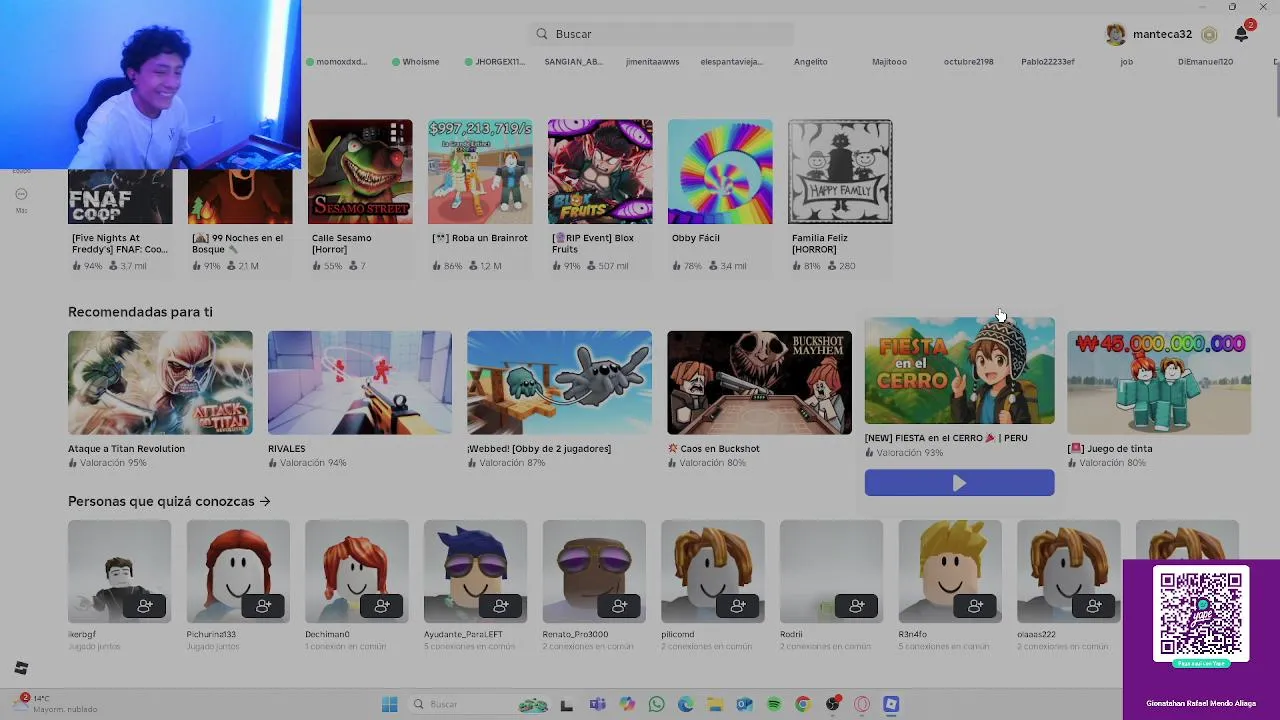Click friend name DiEmanuel120
The width and height of the screenshot is (1280, 720).
click(x=1205, y=62)
